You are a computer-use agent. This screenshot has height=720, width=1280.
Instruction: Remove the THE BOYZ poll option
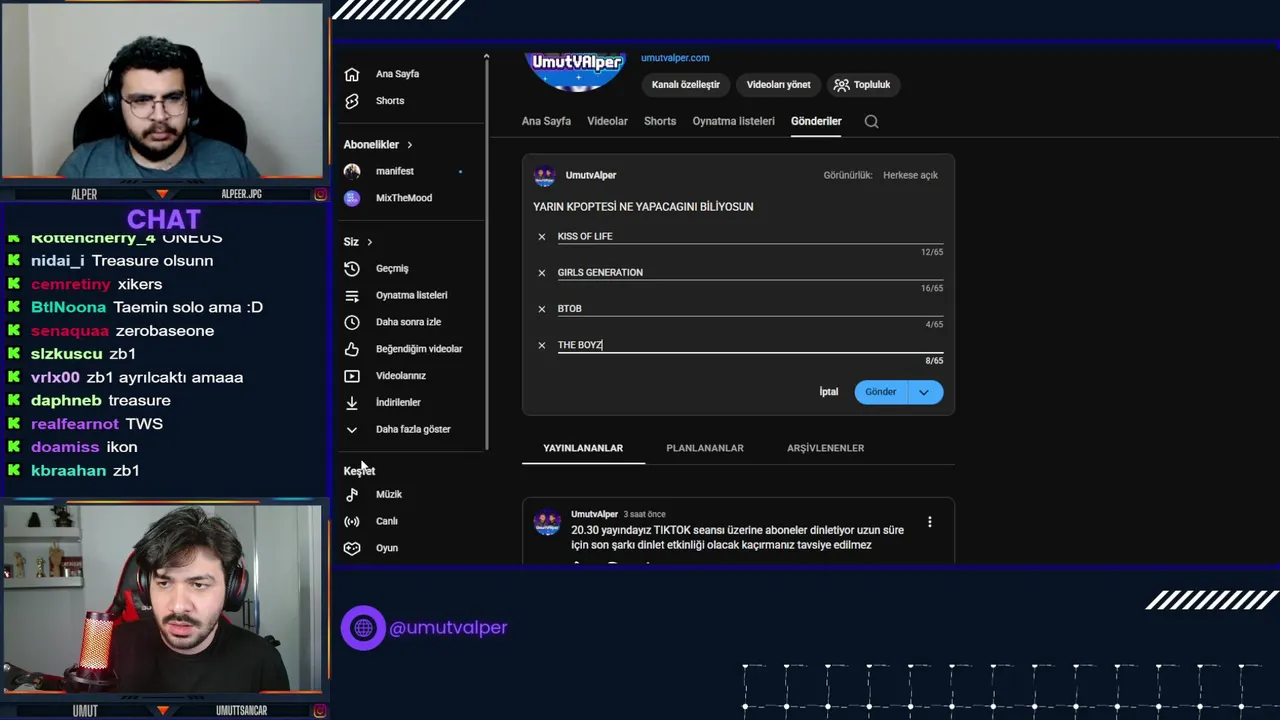[x=542, y=345]
